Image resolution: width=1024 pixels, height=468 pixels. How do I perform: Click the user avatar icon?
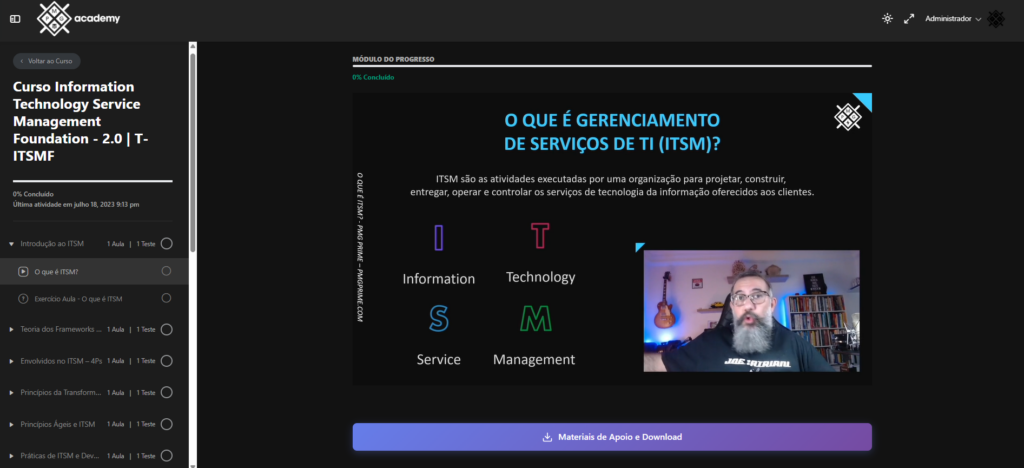(x=996, y=18)
